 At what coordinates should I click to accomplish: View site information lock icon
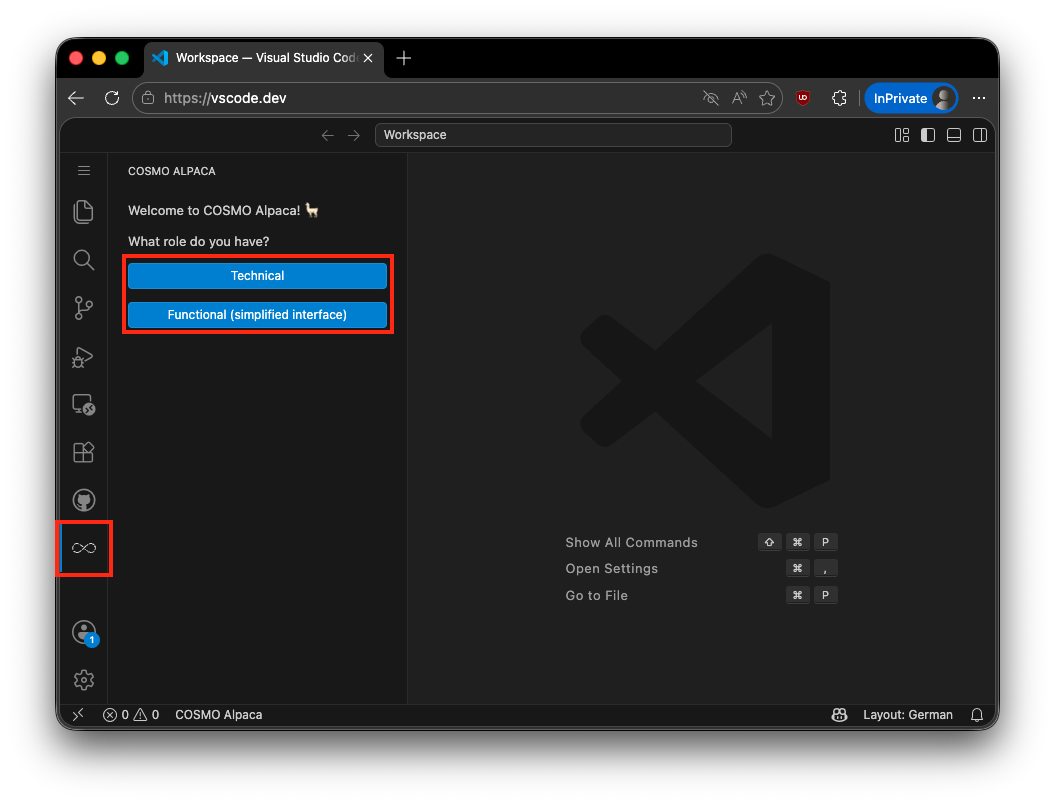click(148, 98)
